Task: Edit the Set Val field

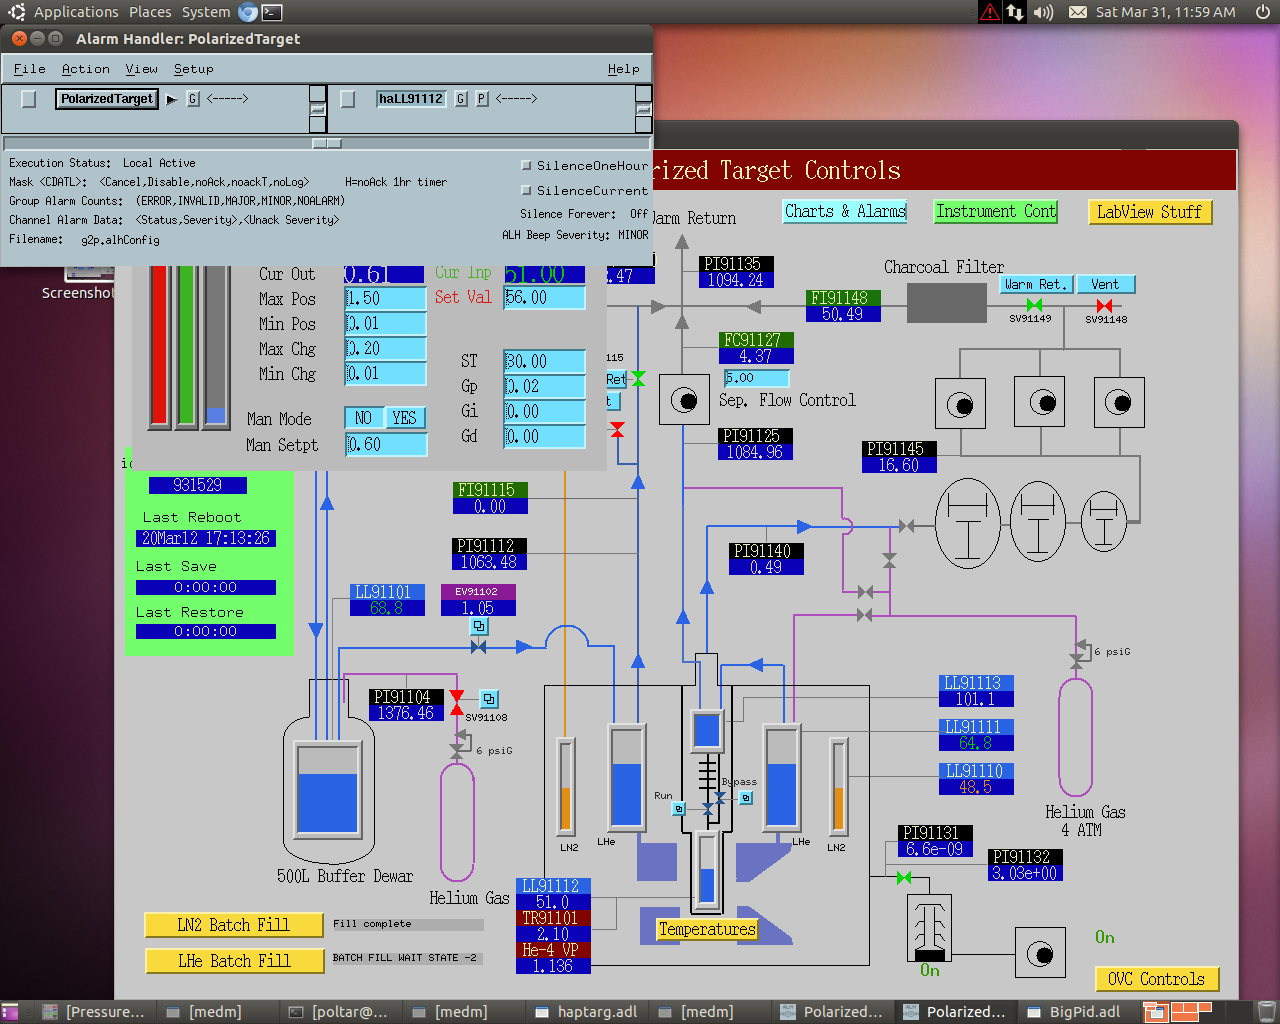Action: pos(544,298)
